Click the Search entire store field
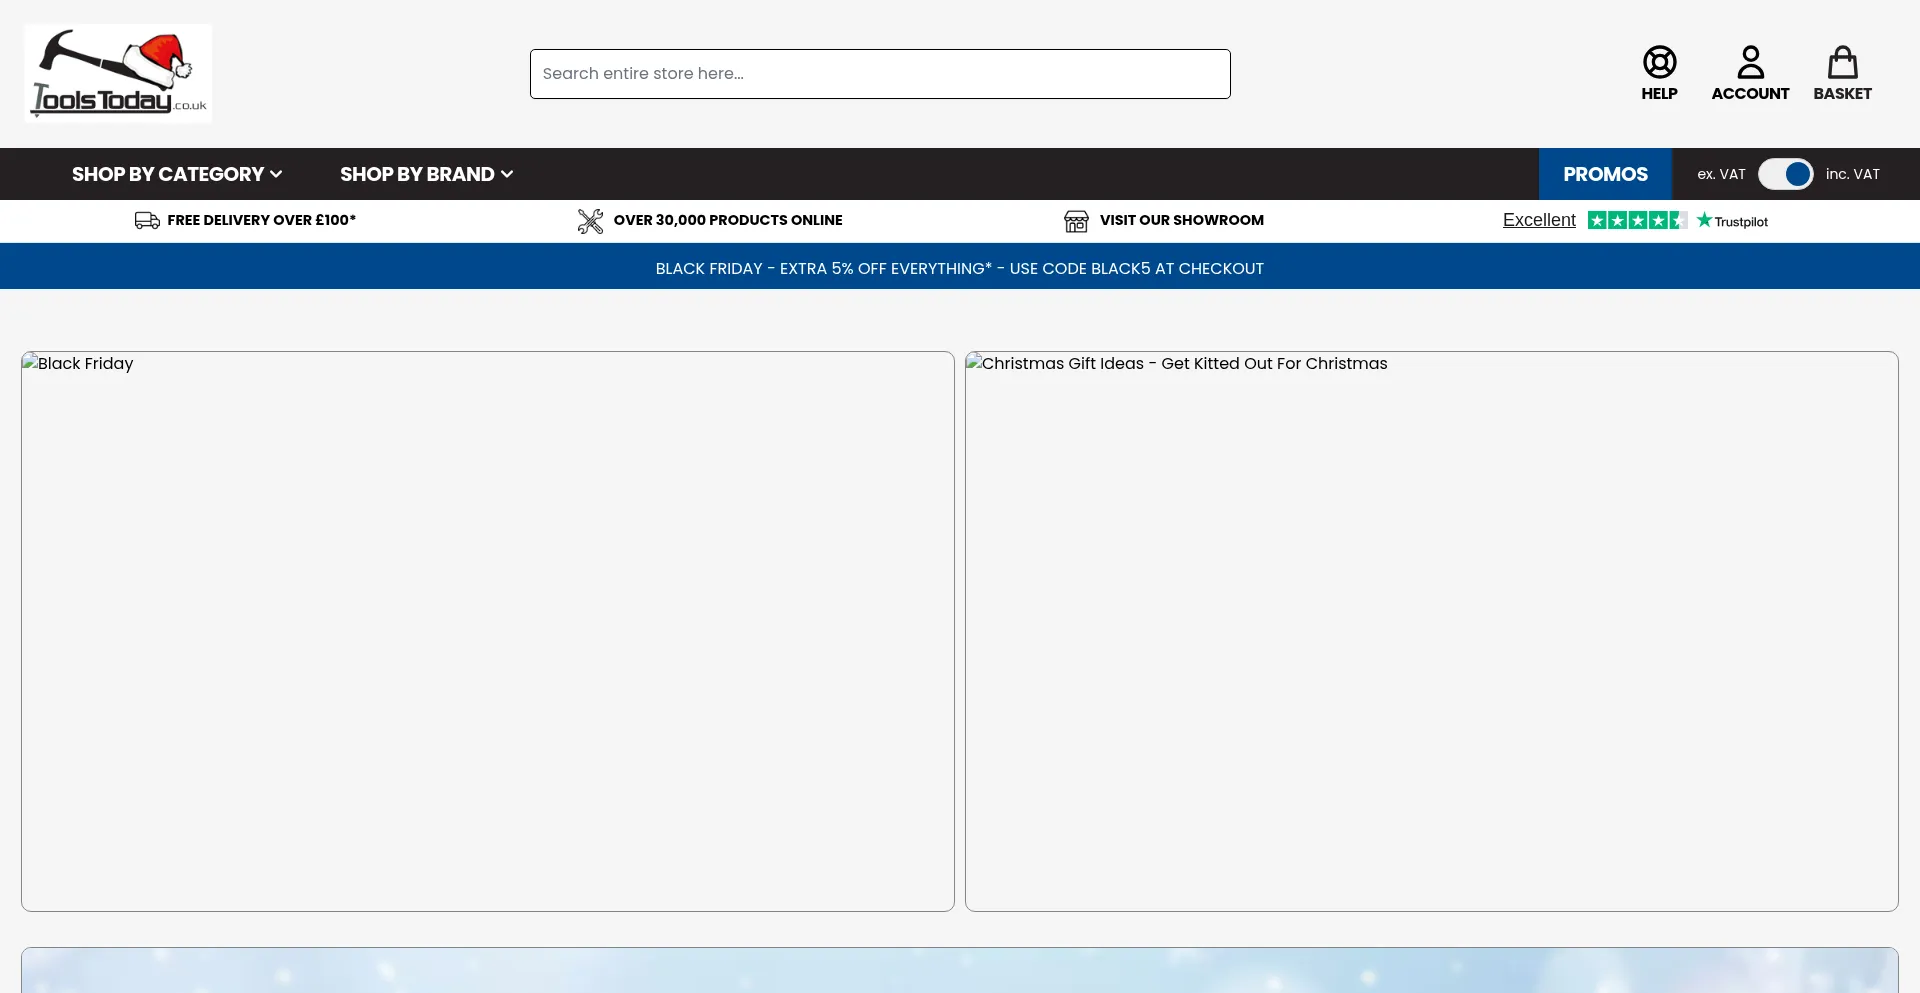The image size is (1920, 993). click(880, 74)
